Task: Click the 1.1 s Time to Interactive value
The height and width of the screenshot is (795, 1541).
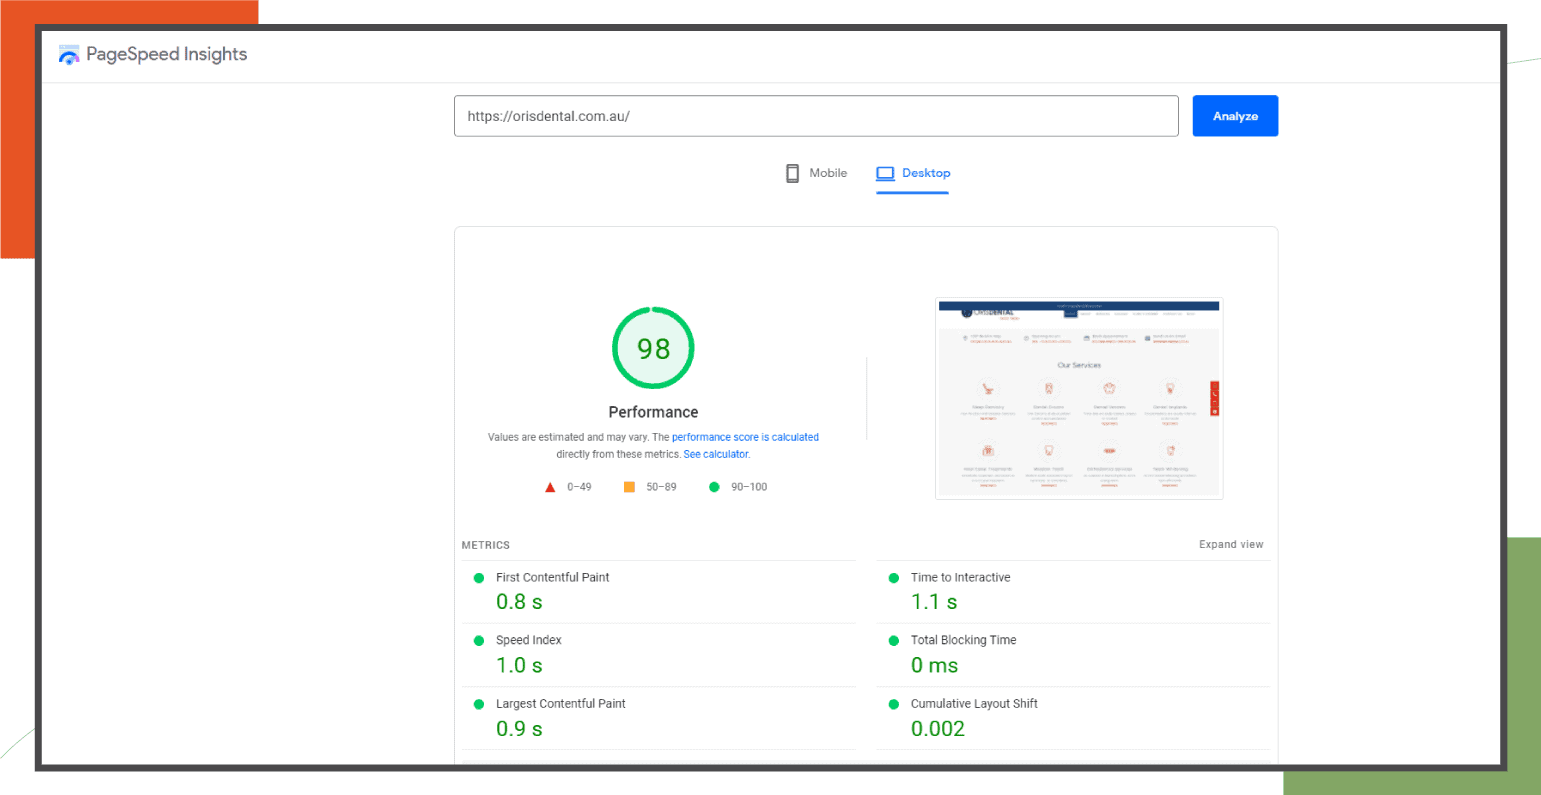Action: tap(934, 602)
